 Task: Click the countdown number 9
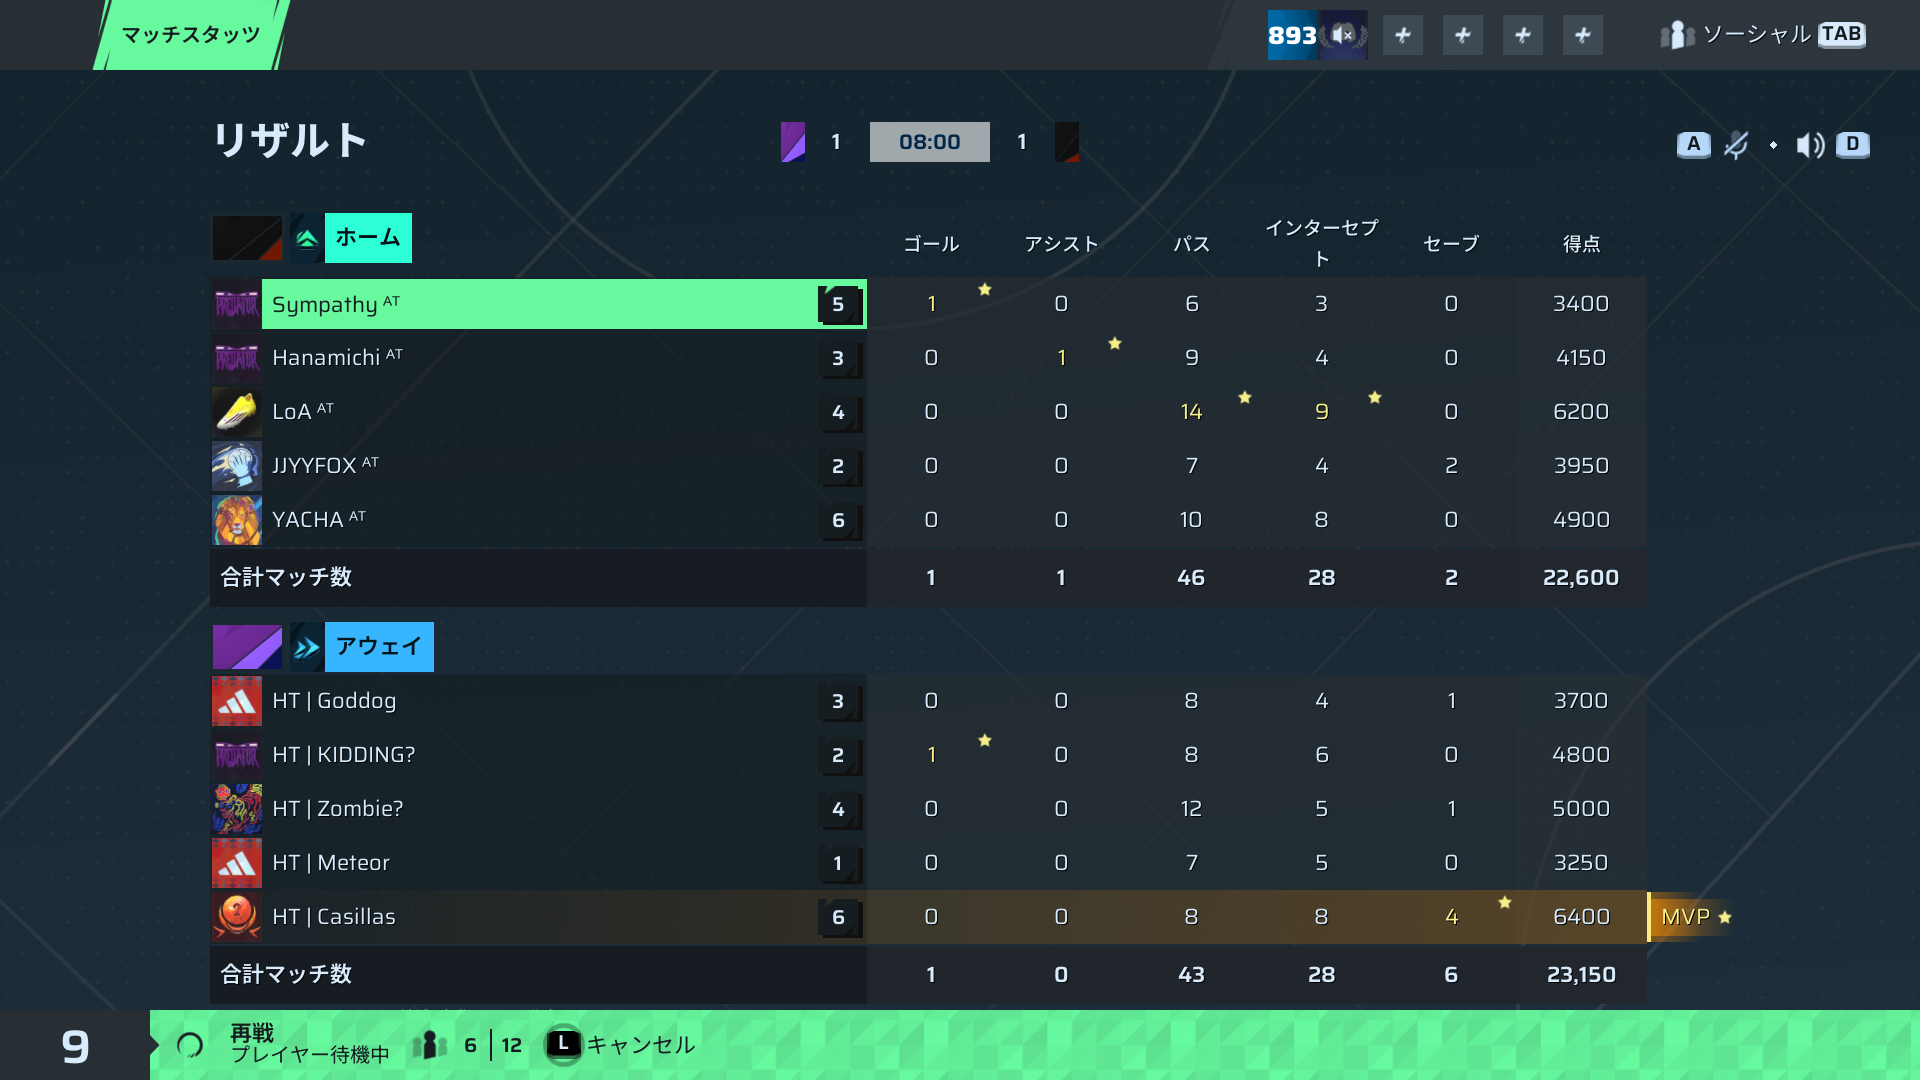(75, 1046)
